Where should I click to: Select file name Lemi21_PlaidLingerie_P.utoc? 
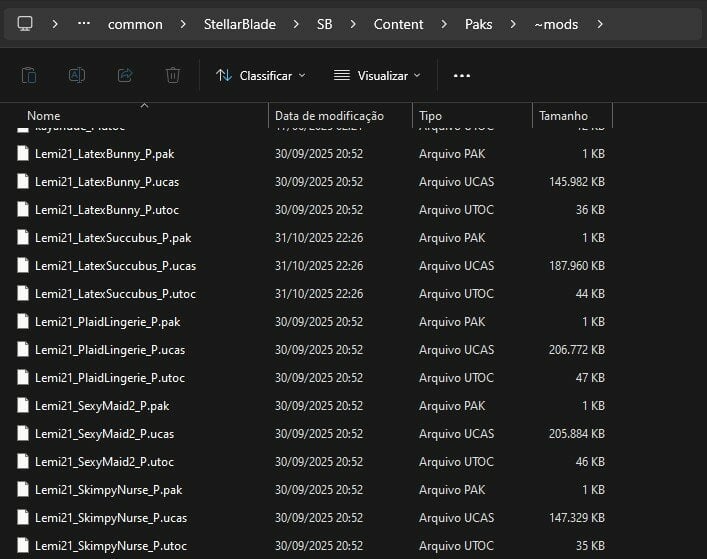(x=110, y=378)
